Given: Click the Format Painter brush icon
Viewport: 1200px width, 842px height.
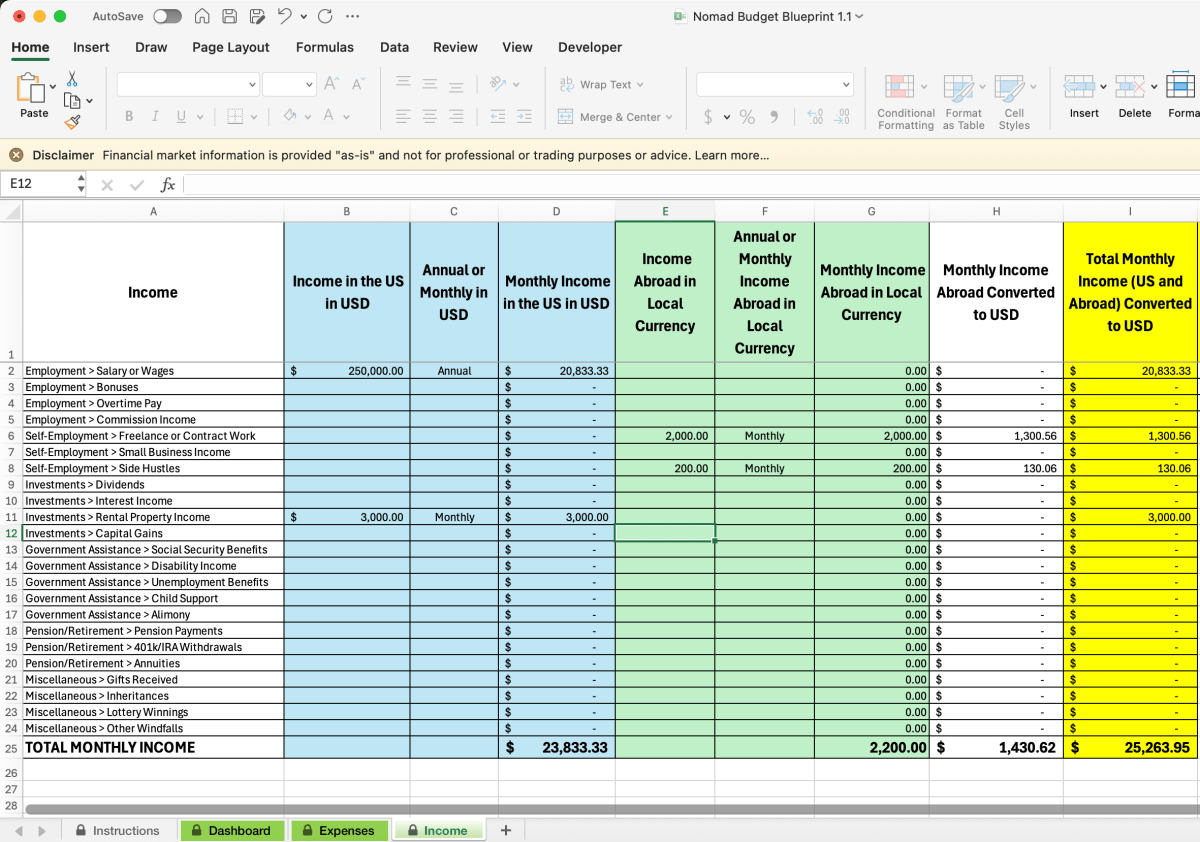Looking at the screenshot, I should point(72,122).
